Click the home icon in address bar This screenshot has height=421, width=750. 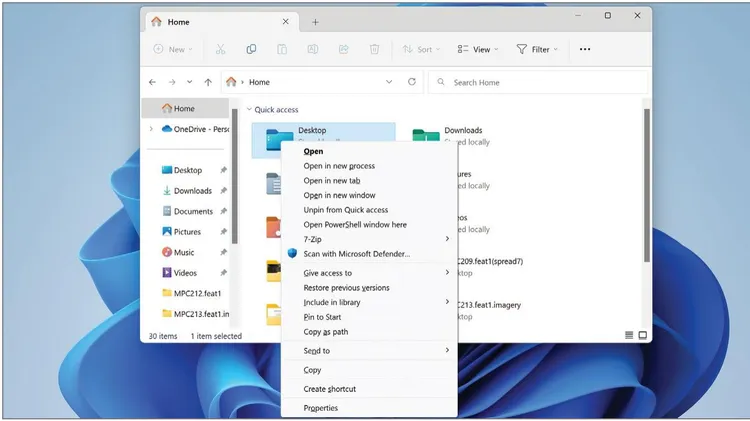pyautogui.click(x=231, y=82)
